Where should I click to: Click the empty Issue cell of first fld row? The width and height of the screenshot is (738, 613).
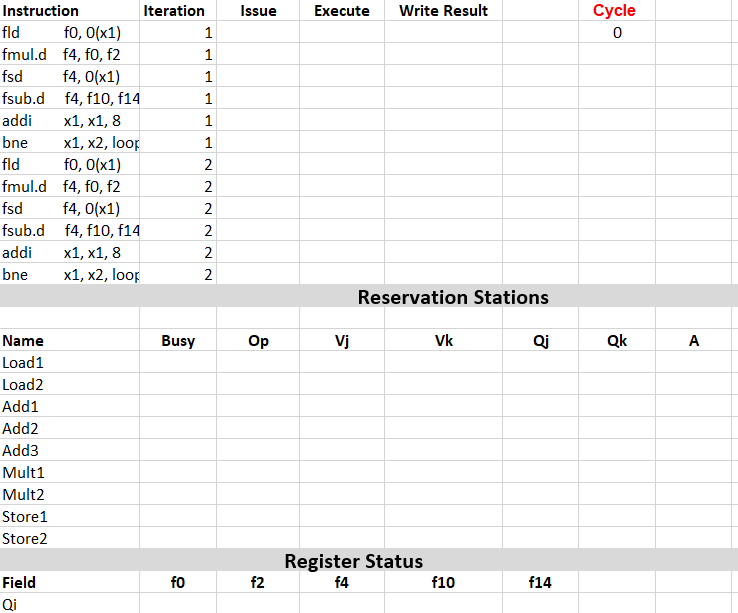(x=258, y=32)
